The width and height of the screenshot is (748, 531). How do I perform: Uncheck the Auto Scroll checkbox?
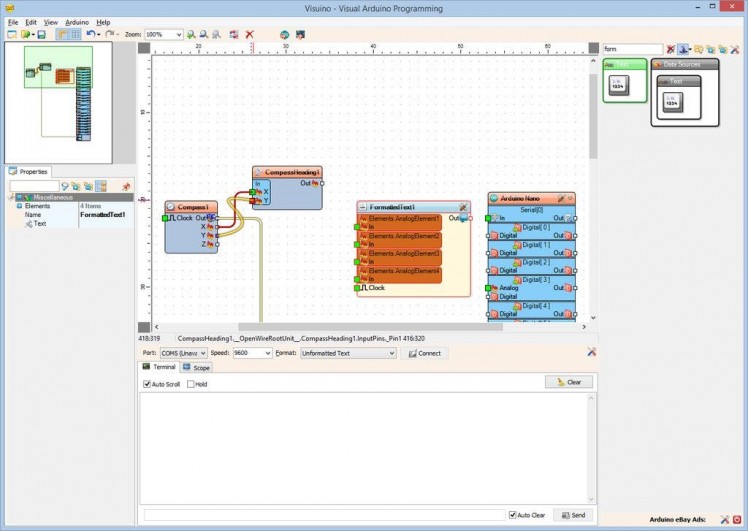coord(146,384)
